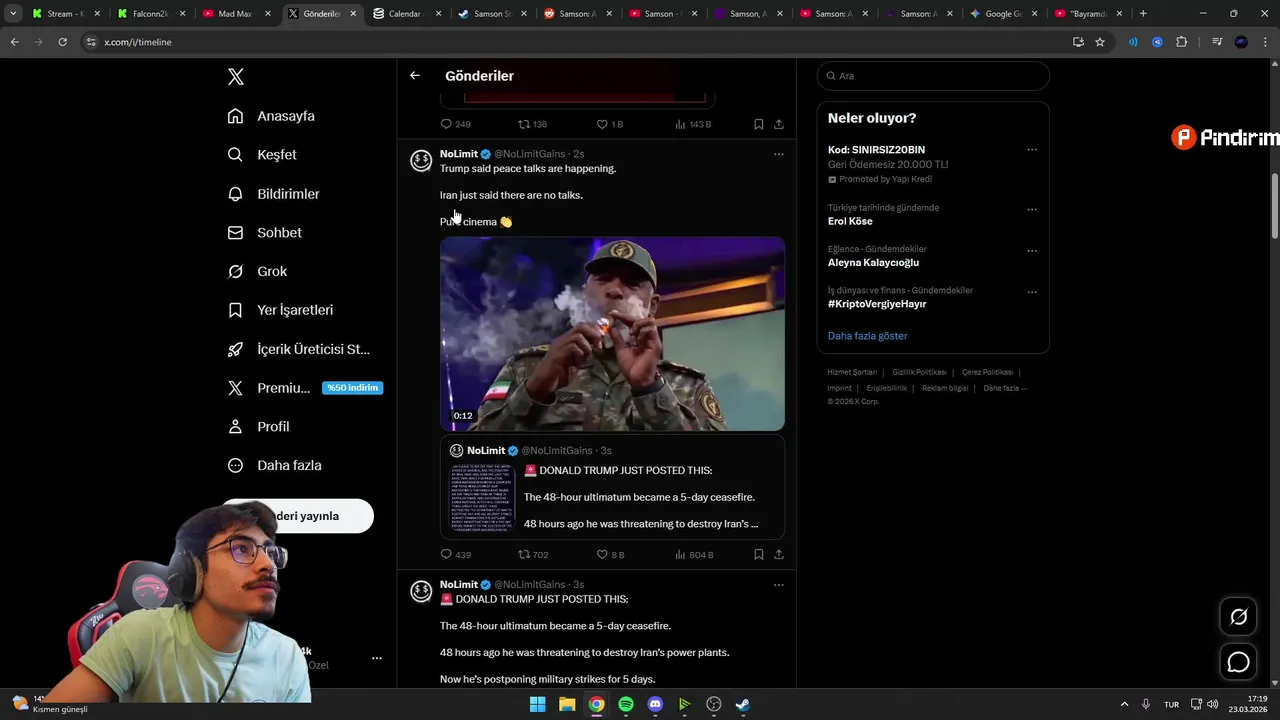Open options for SINIRSIZ20BIN promoted trend

[1032, 150]
